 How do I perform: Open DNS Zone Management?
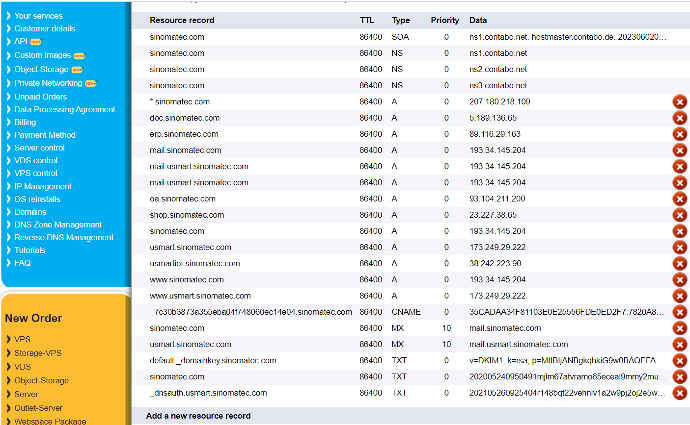[x=58, y=224]
